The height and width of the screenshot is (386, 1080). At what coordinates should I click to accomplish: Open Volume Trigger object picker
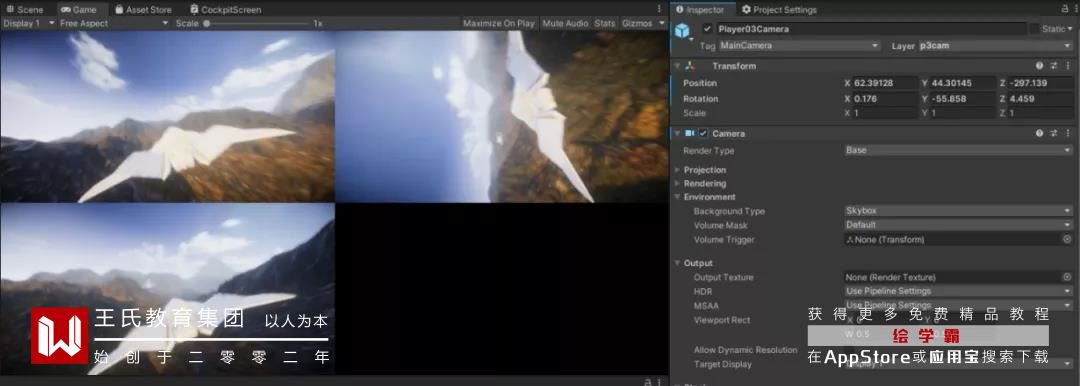[1068, 239]
